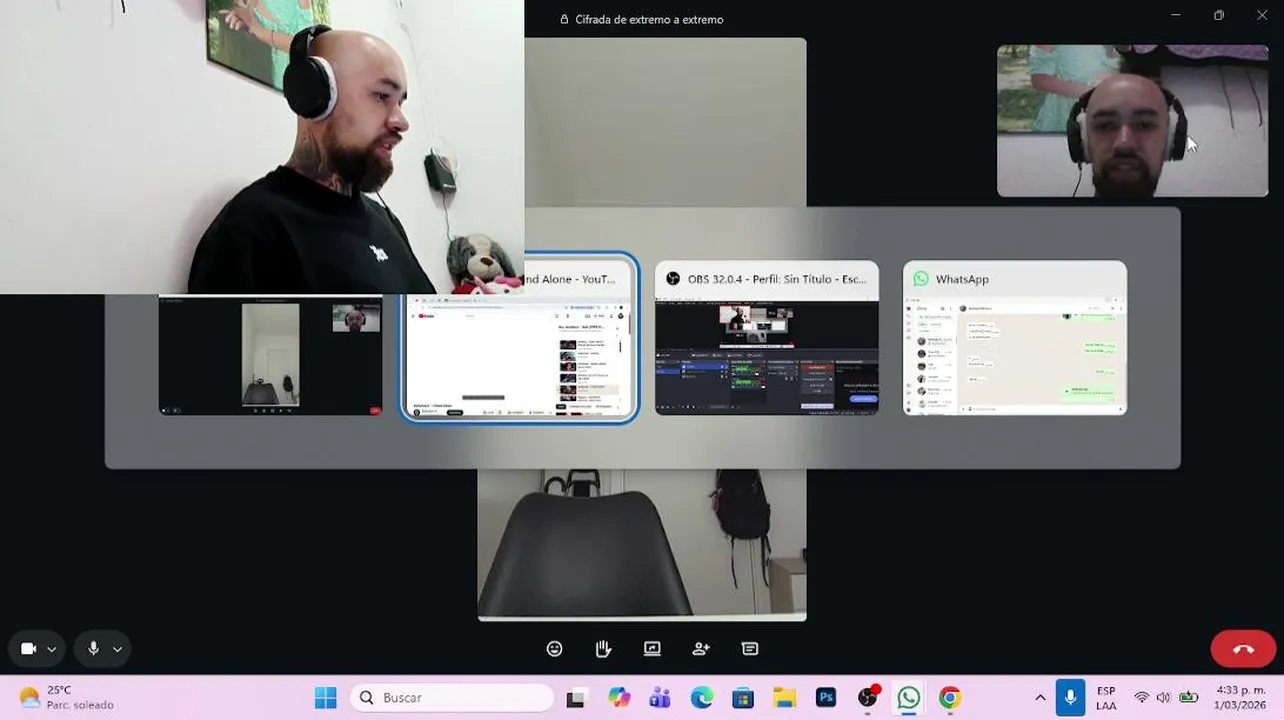Screen dimensions: 1284x720
Task: Start screen sharing in the call
Action: [652, 649]
